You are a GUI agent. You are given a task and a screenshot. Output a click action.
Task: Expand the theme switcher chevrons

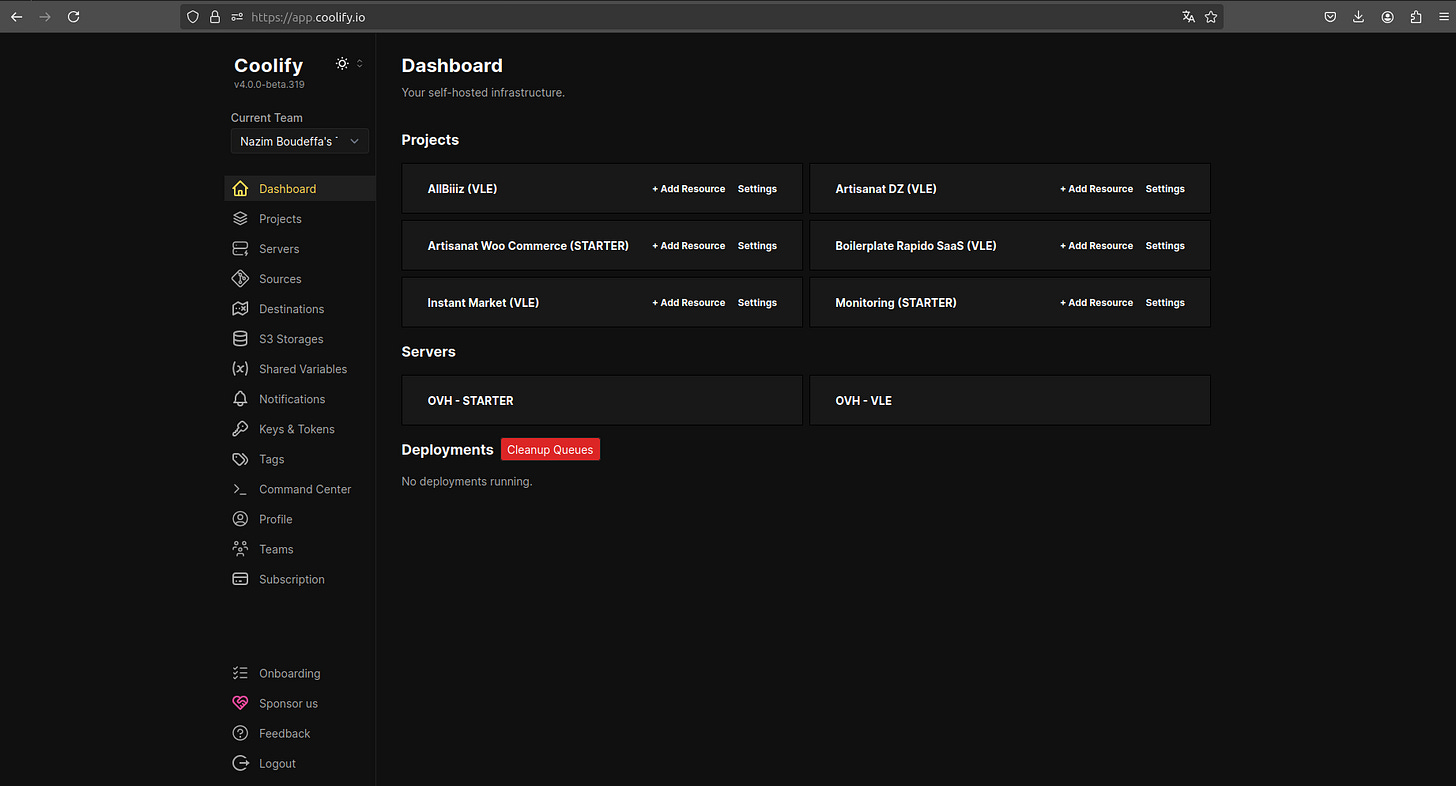pos(360,63)
